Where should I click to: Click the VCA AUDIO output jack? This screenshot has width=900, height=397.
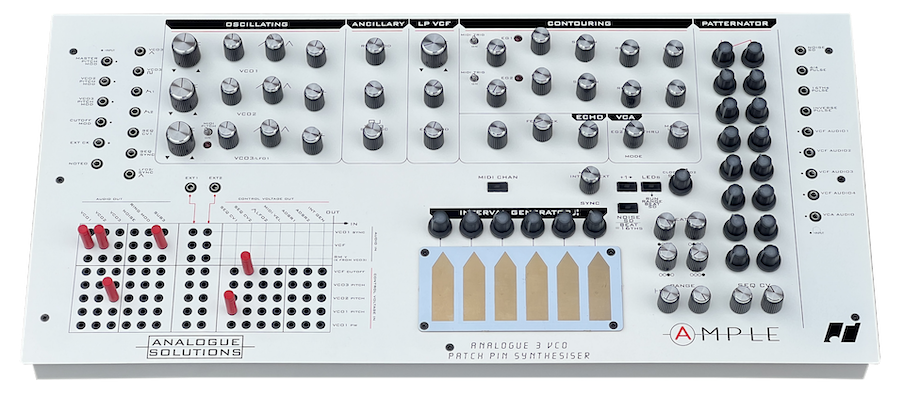click(815, 216)
